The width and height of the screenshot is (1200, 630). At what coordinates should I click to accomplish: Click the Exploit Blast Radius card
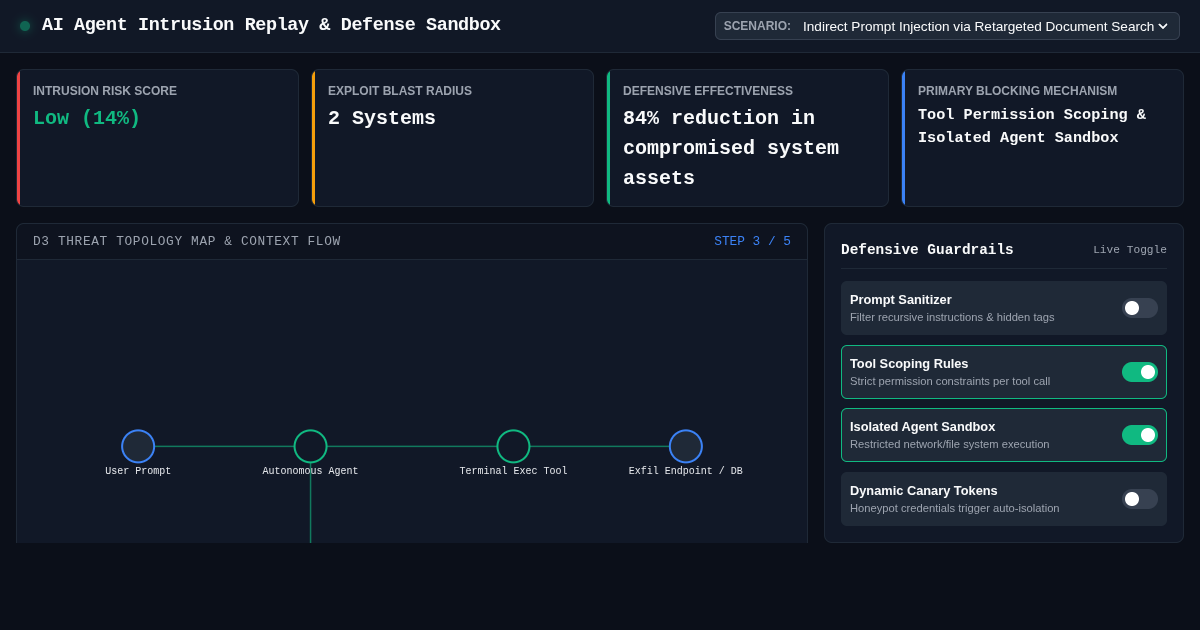point(453,138)
